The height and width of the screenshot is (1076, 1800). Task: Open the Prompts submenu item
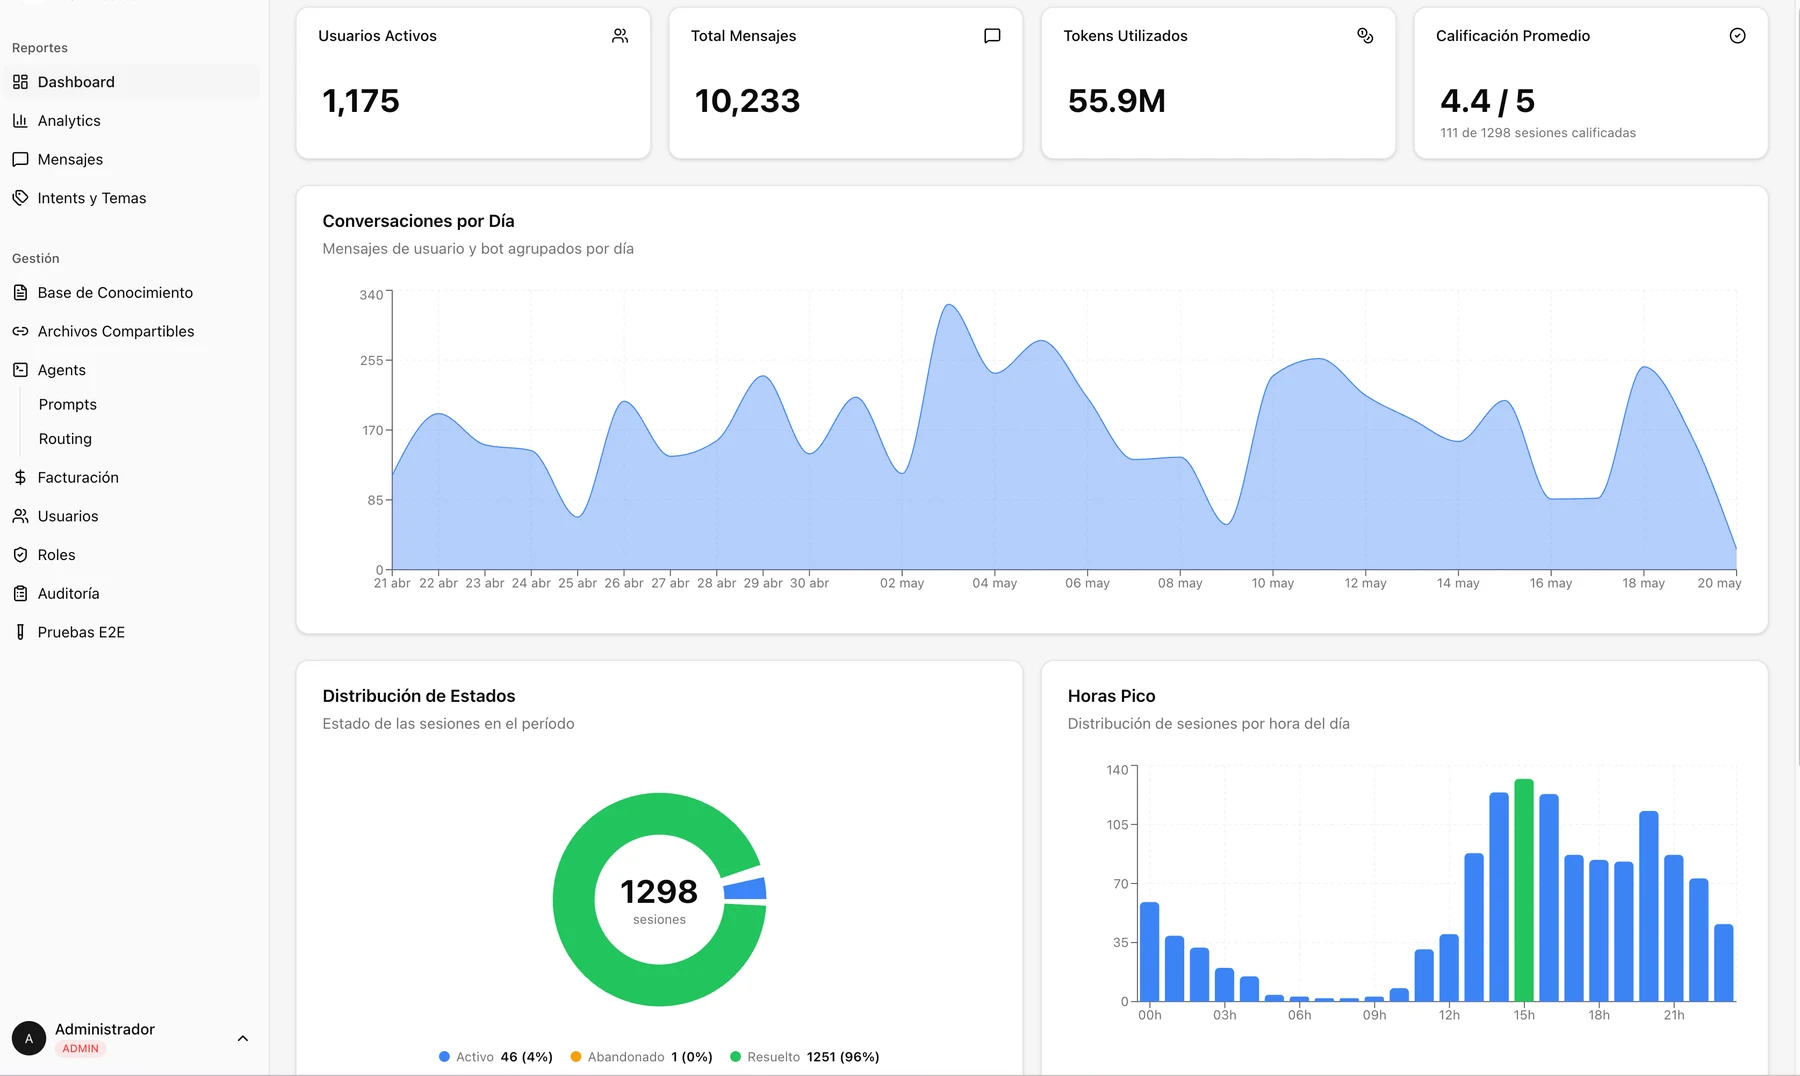[x=68, y=404]
